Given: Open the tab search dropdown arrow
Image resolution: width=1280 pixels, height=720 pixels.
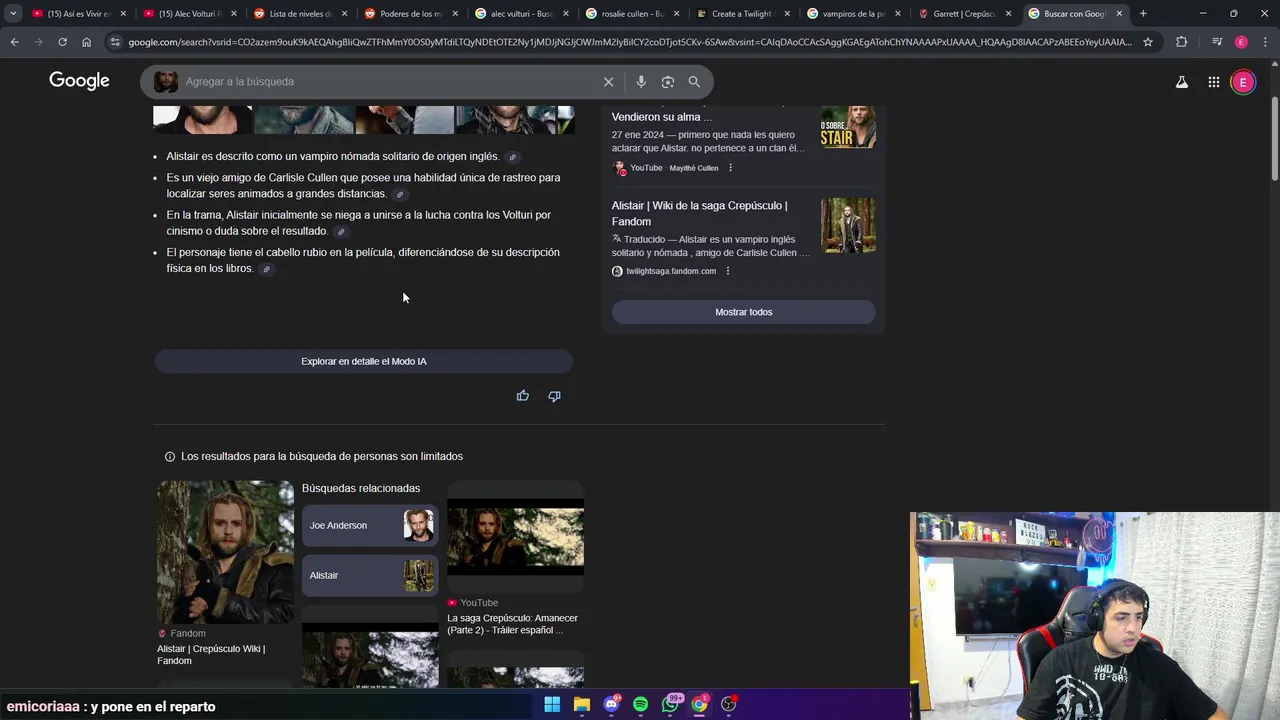Looking at the screenshot, I should 13,14.
